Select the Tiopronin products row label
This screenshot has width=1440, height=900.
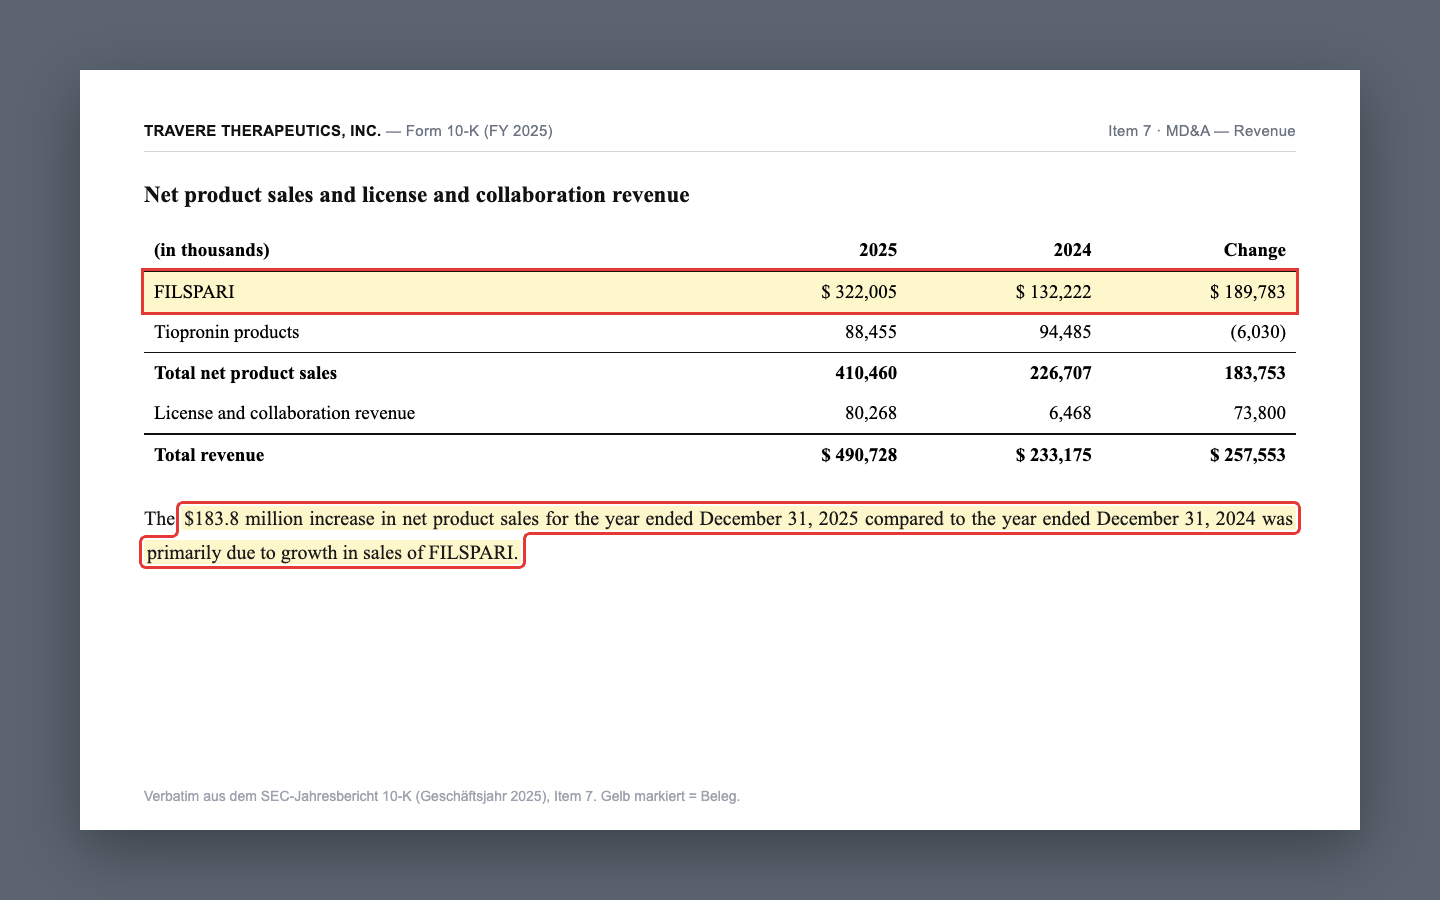click(226, 332)
